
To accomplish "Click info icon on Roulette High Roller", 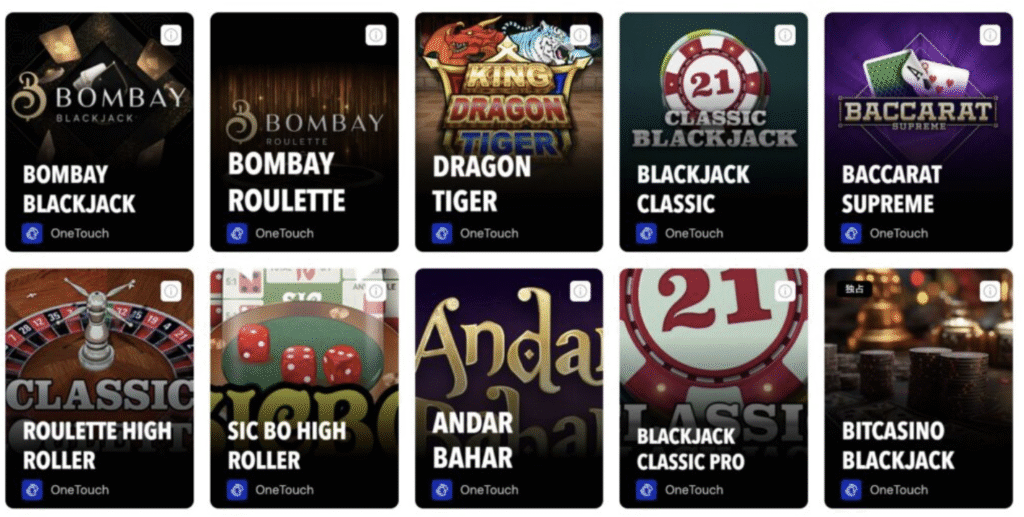I will point(171,291).
